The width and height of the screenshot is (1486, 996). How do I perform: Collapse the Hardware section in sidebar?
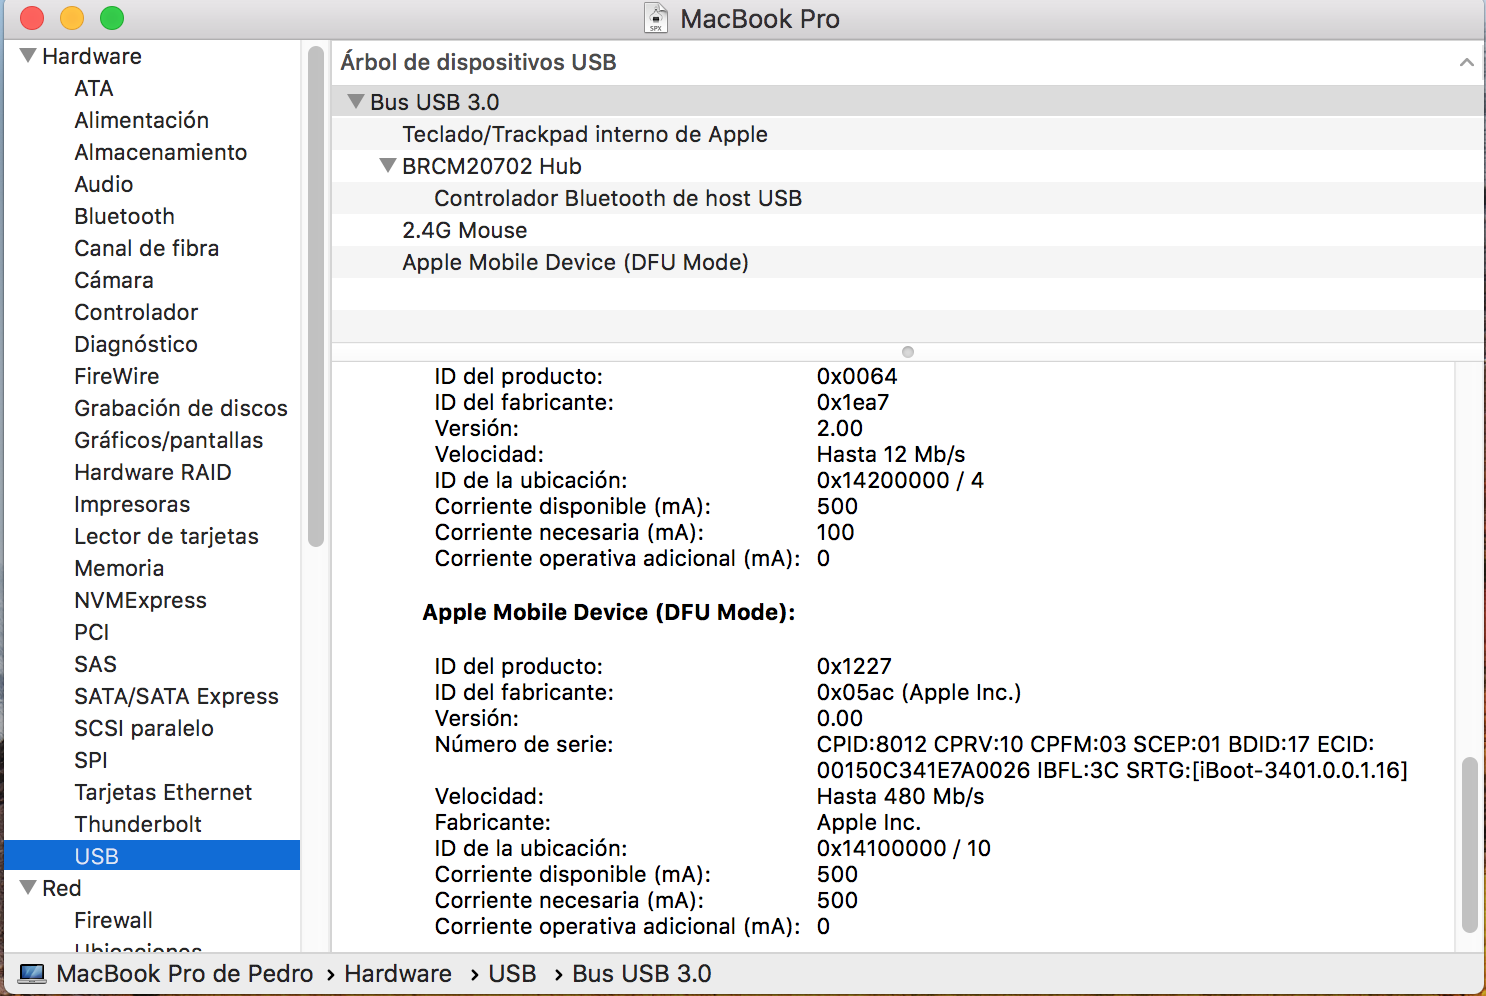(x=28, y=56)
